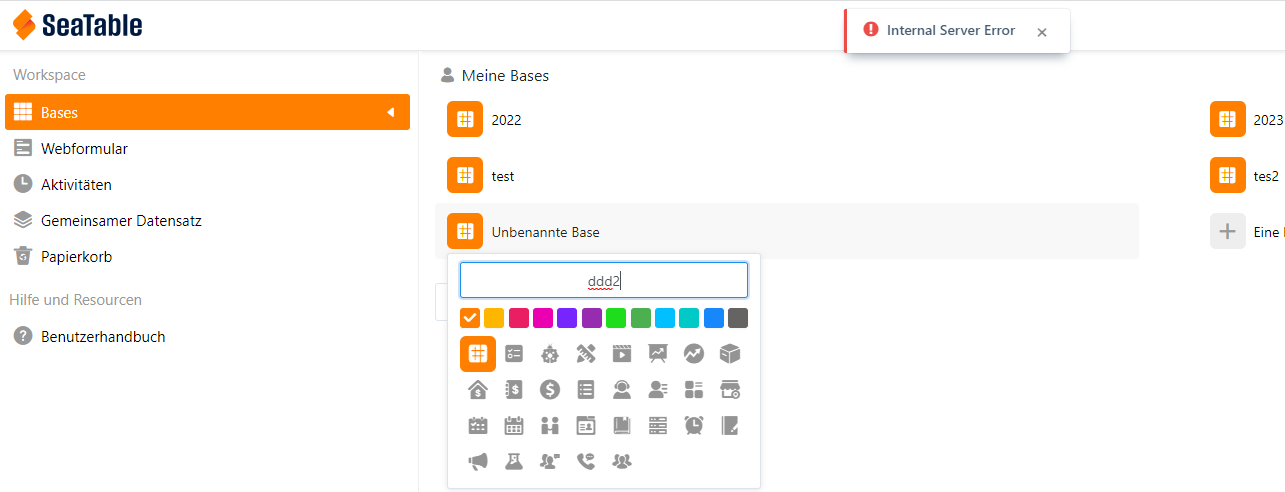Pick the phone with speech bubble icon
The height and width of the screenshot is (492, 1285).
pyautogui.click(x=586, y=461)
